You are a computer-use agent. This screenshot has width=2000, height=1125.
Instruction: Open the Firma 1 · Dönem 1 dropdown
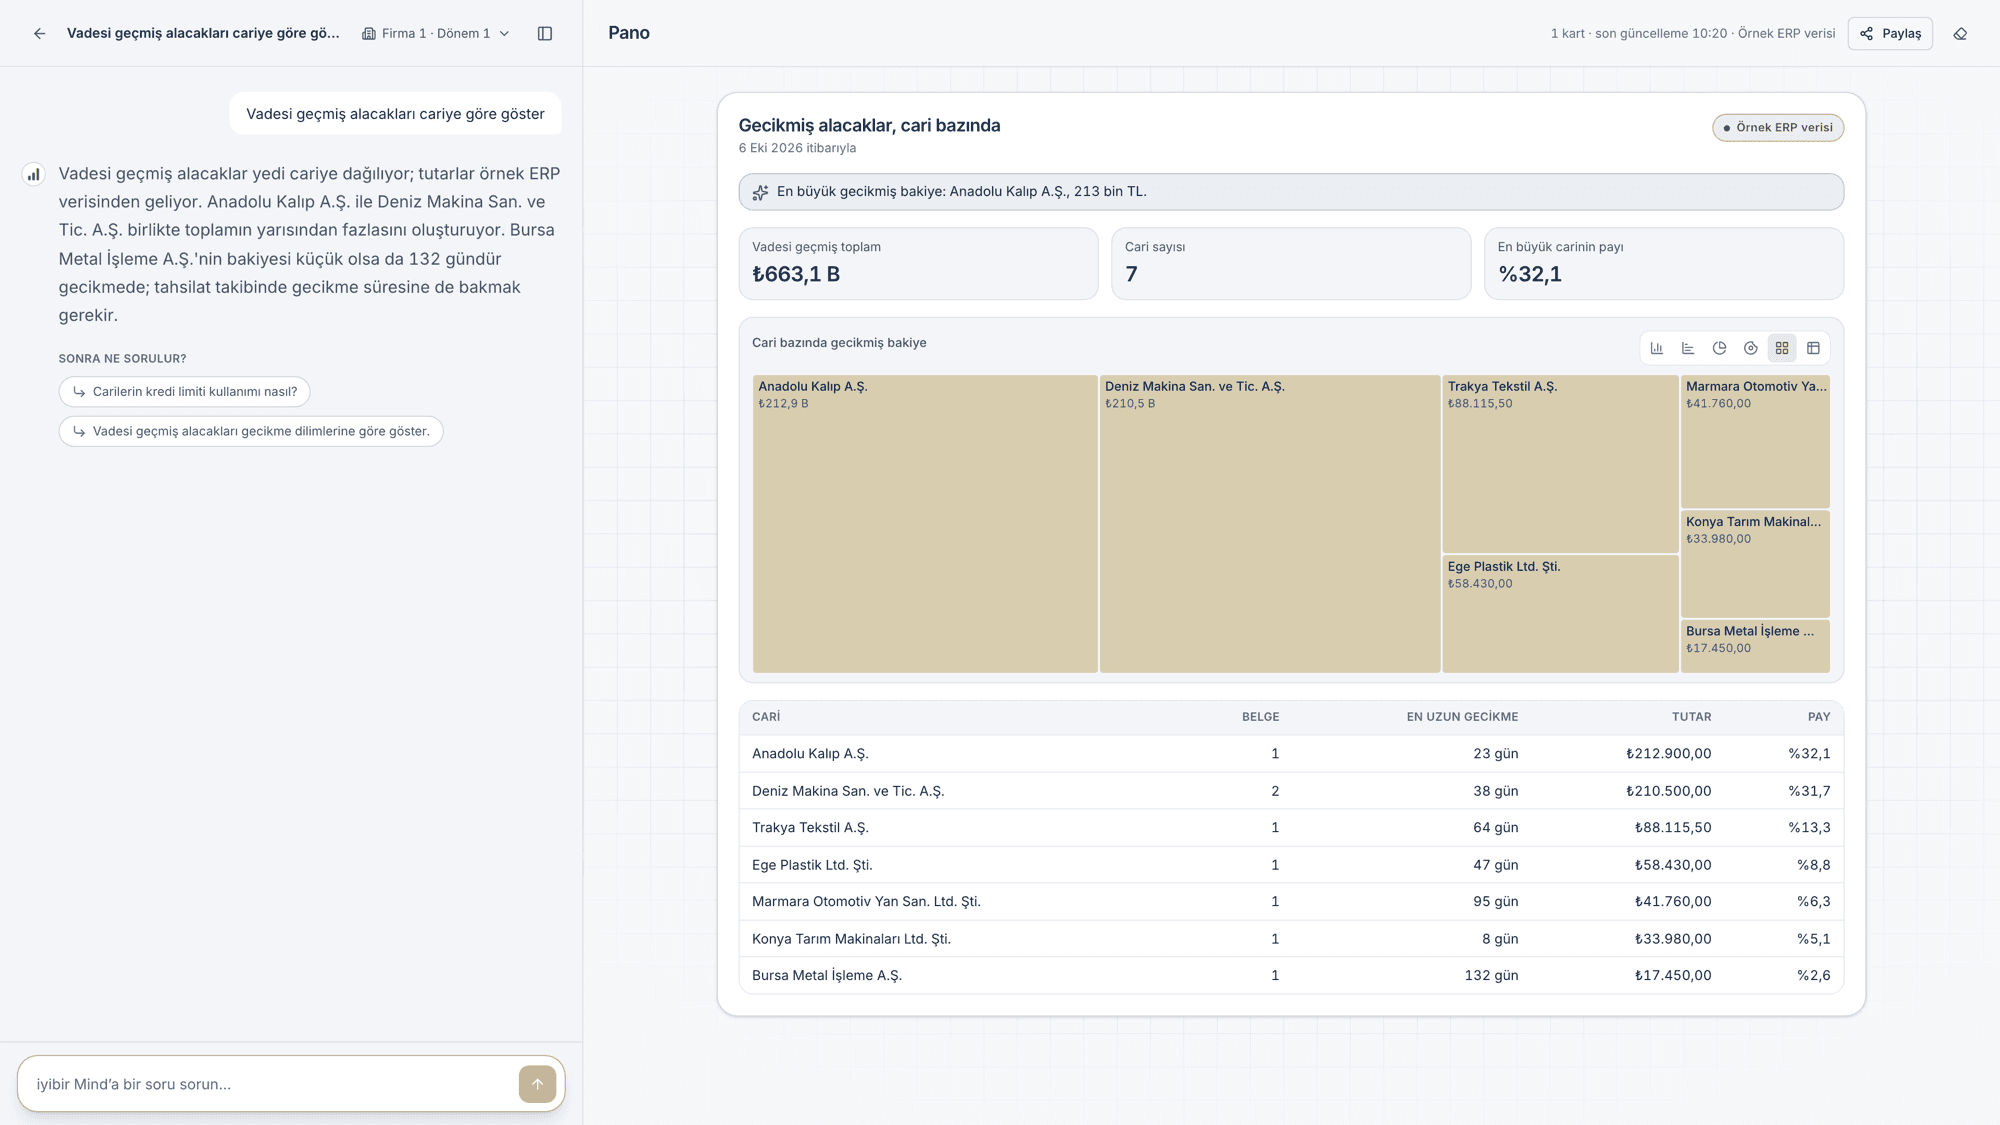pos(436,33)
